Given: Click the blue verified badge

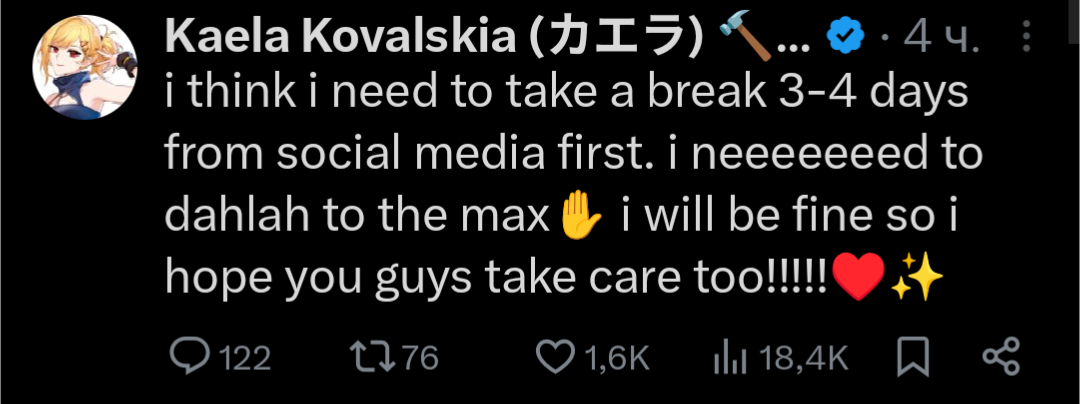Looking at the screenshot, I should pos(846,39).
